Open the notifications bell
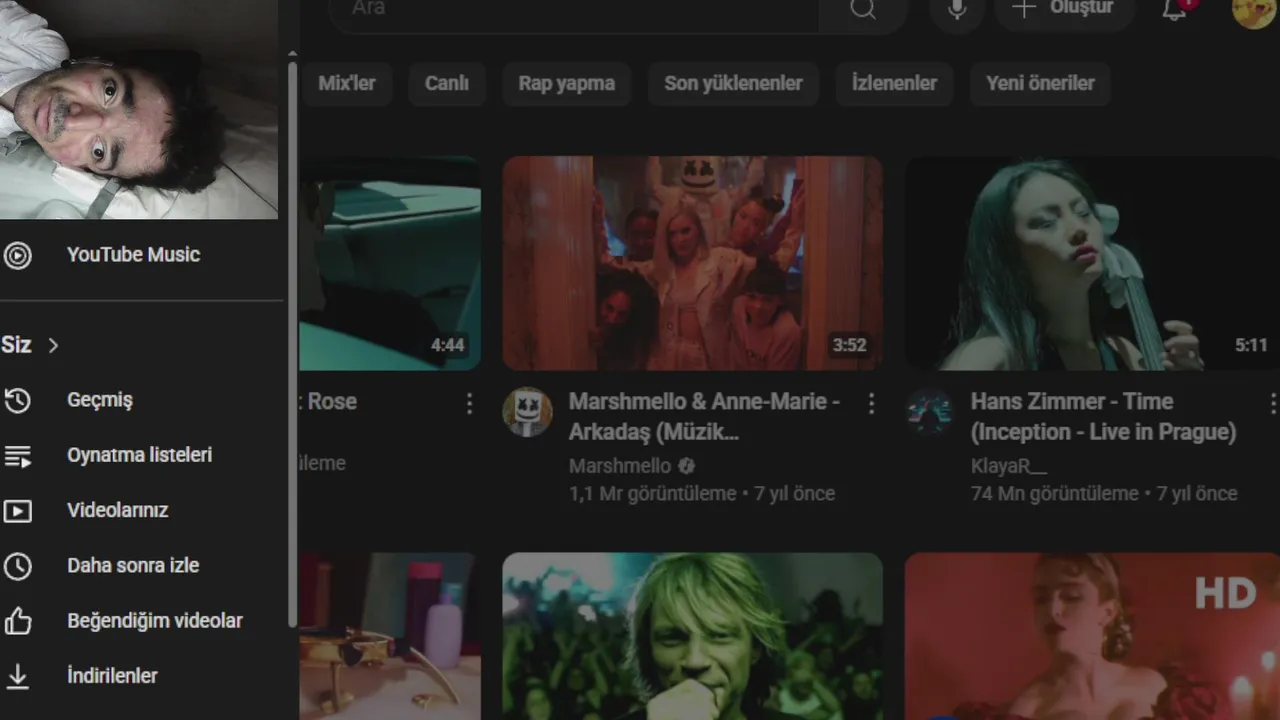Viewport: 1280px width, 720px height. tap(1174, 10)
